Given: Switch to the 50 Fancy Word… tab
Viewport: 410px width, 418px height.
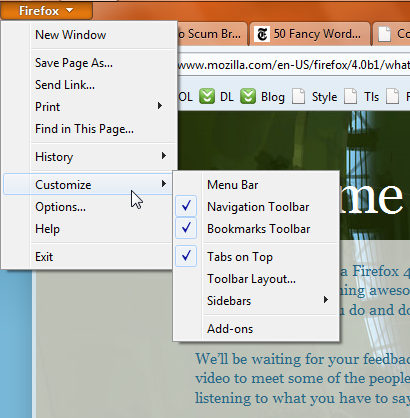Looking at the screenshot, I should click(310, 34).
